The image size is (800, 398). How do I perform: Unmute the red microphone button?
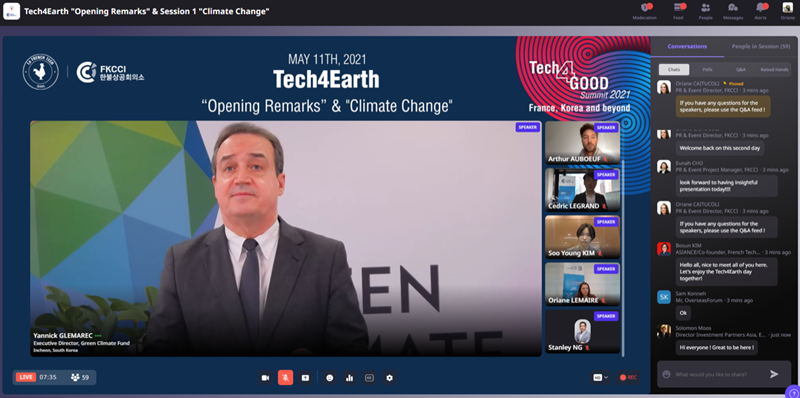pos(285,378)
